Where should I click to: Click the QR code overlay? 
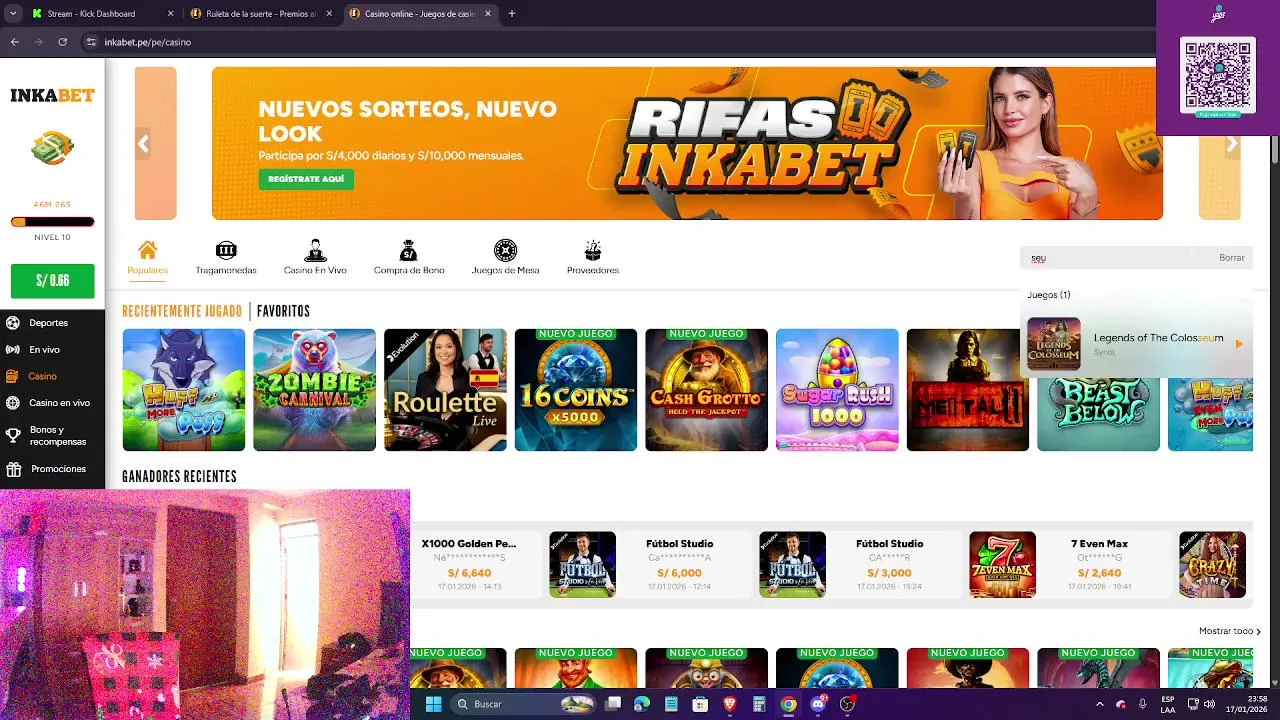tap(1218, 75)
